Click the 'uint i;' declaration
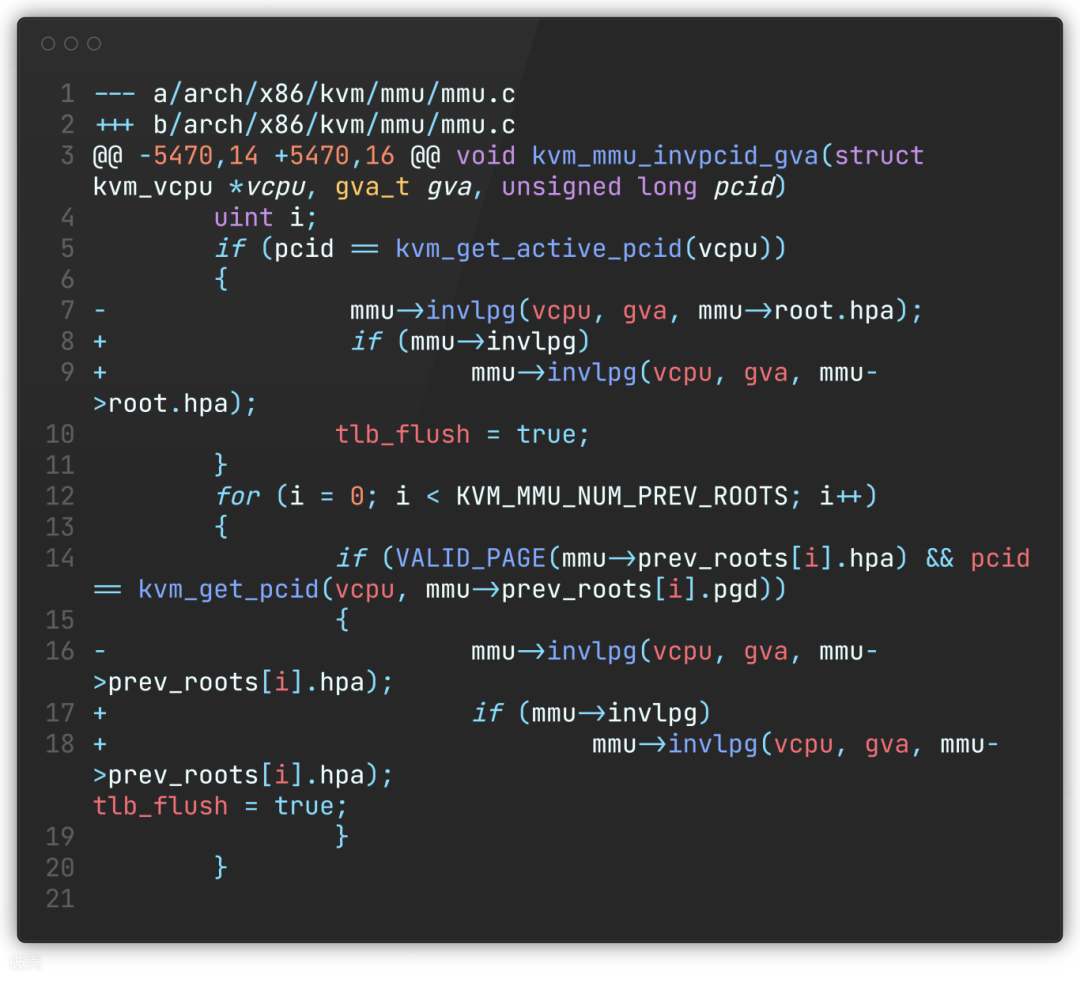 pos(265,218)
